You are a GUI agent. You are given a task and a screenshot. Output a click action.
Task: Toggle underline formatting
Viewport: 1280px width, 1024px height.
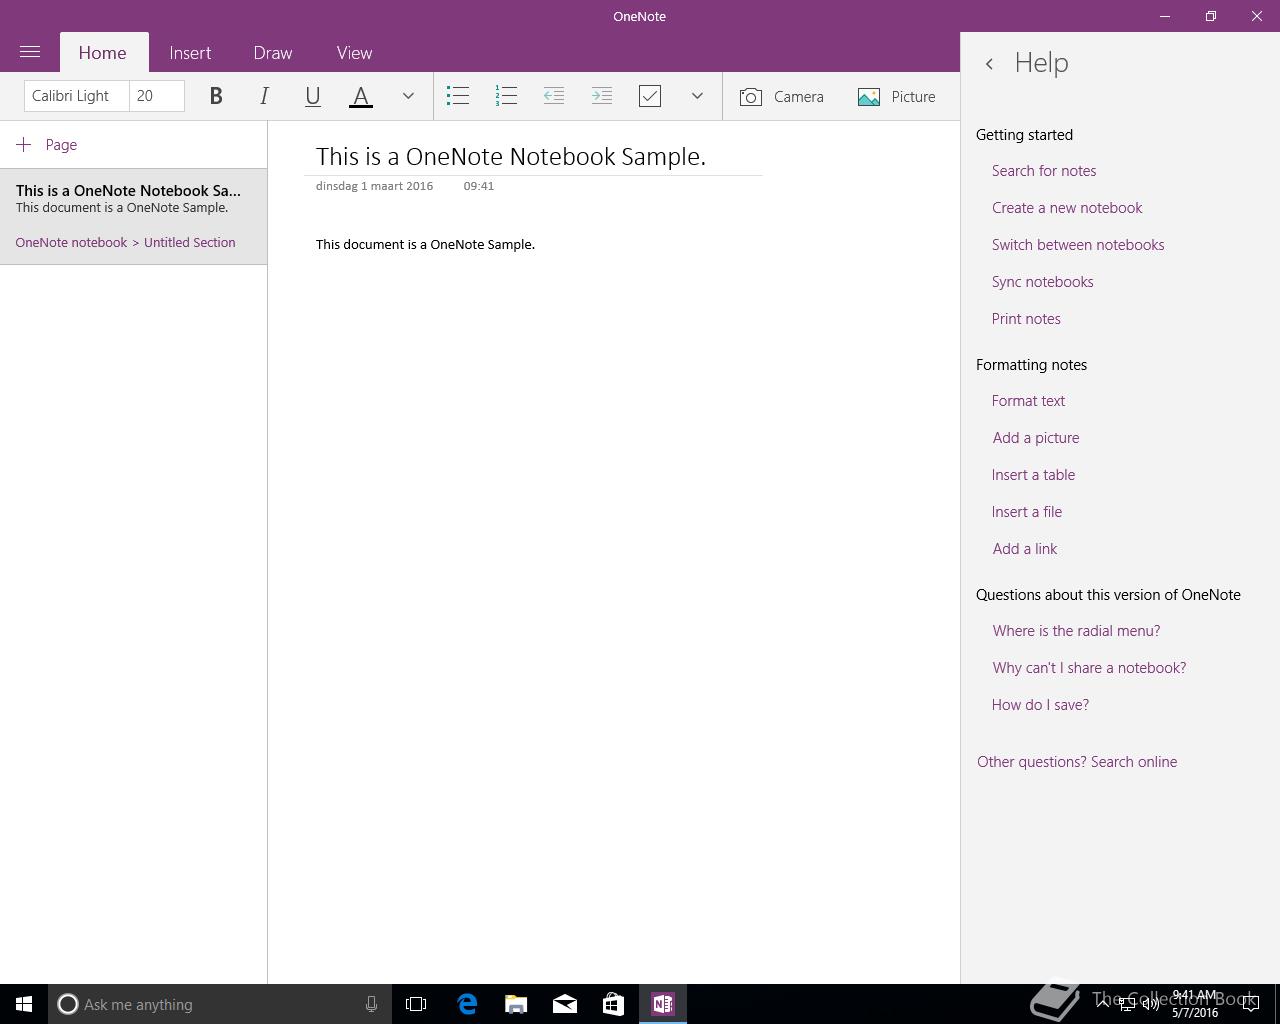(312, 96)
